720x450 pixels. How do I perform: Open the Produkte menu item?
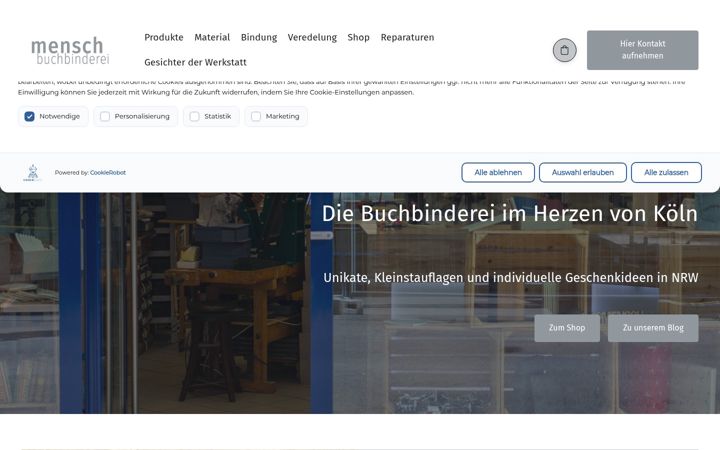point(163,37)
